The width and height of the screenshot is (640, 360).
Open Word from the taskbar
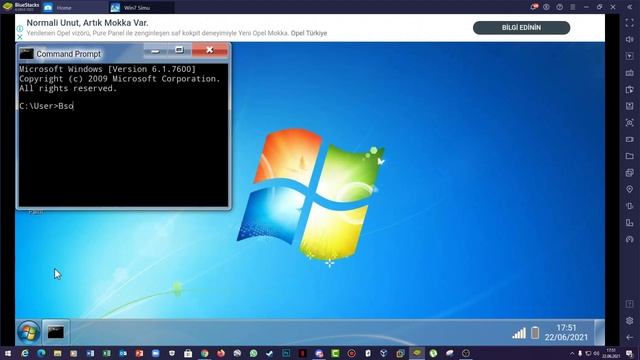click(90, 353)
